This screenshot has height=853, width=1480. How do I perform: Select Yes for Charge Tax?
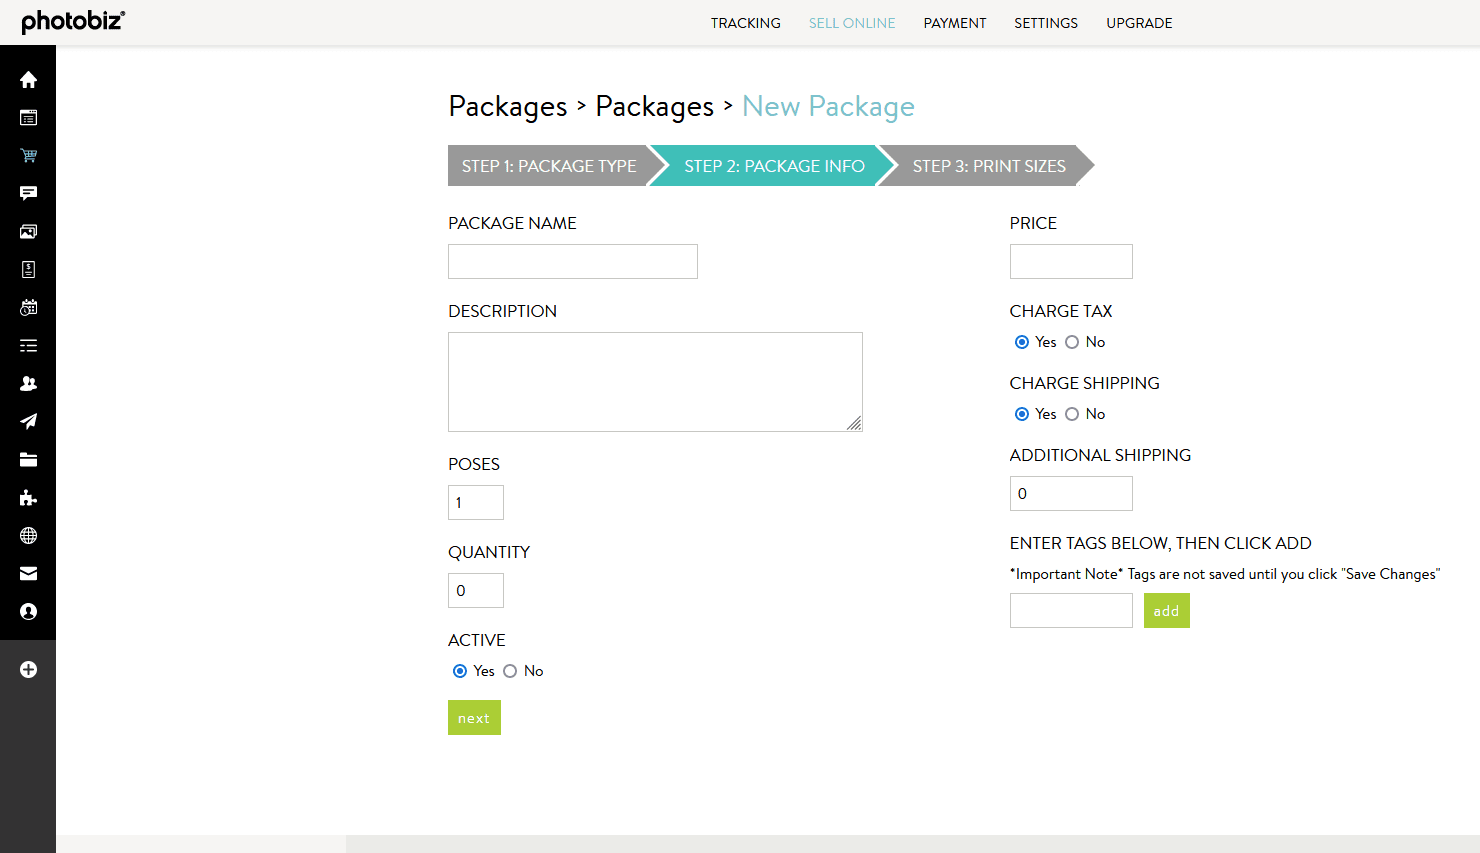click(1022, 342)
